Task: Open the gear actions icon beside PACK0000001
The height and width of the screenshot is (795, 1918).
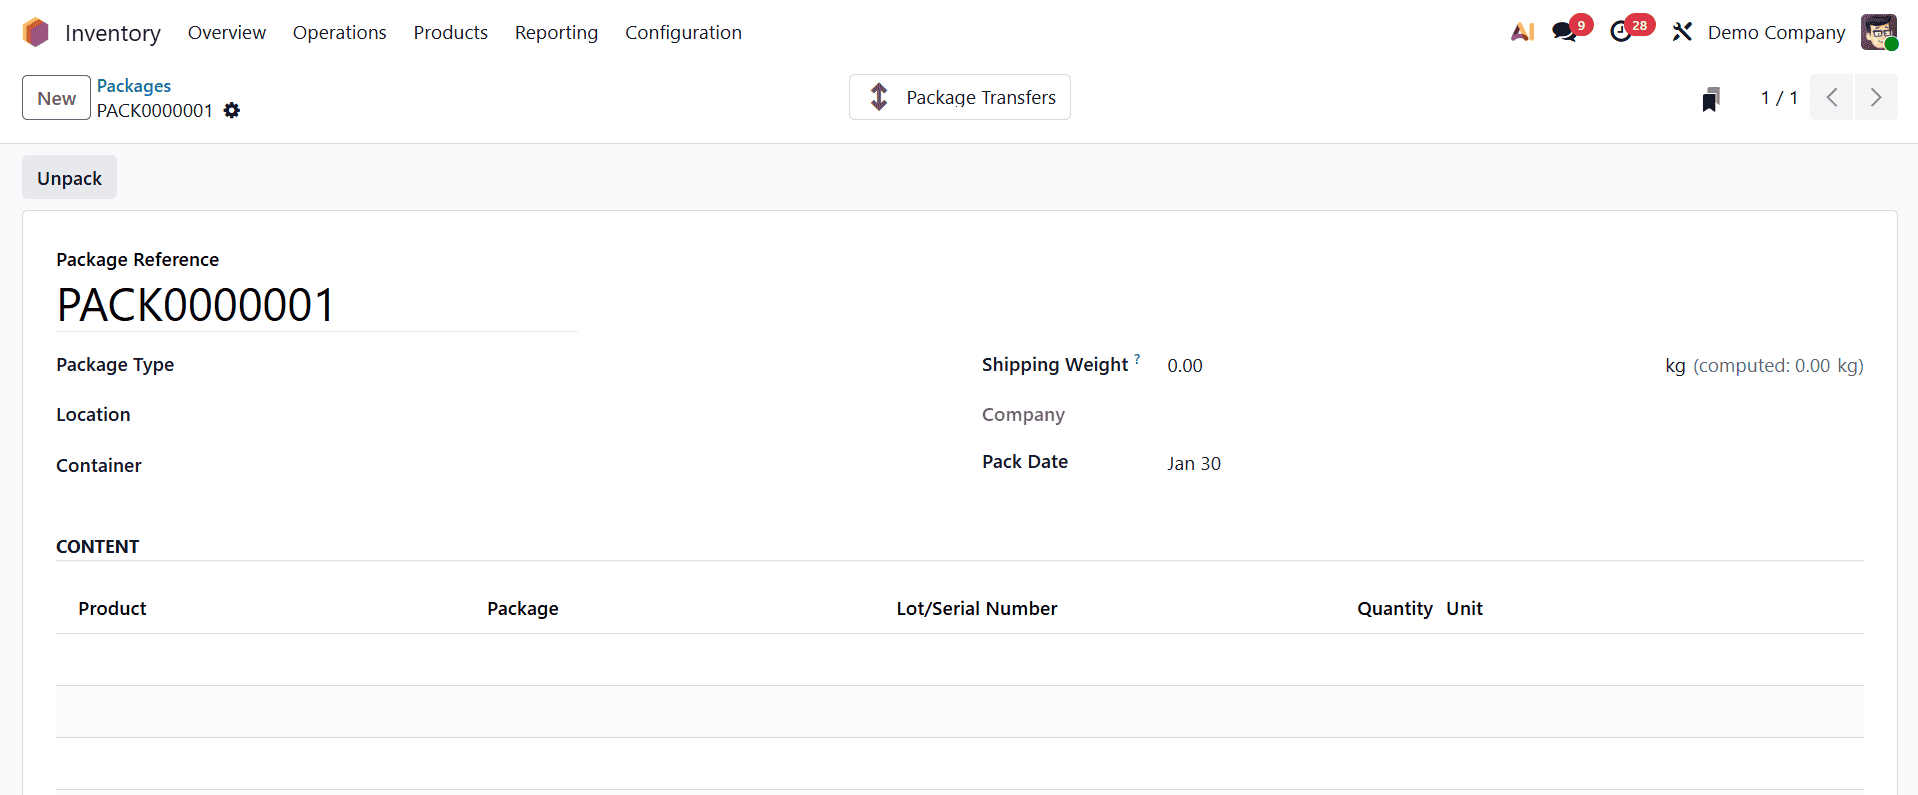Action: click(231, 111)
